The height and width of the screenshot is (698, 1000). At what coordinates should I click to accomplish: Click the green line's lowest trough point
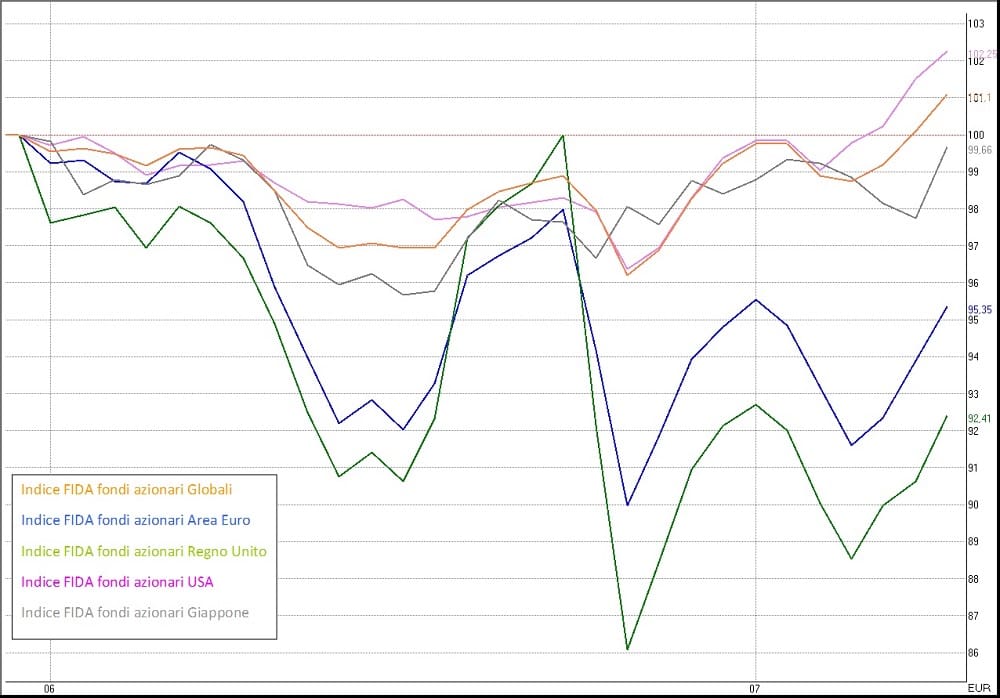[628, 650]
